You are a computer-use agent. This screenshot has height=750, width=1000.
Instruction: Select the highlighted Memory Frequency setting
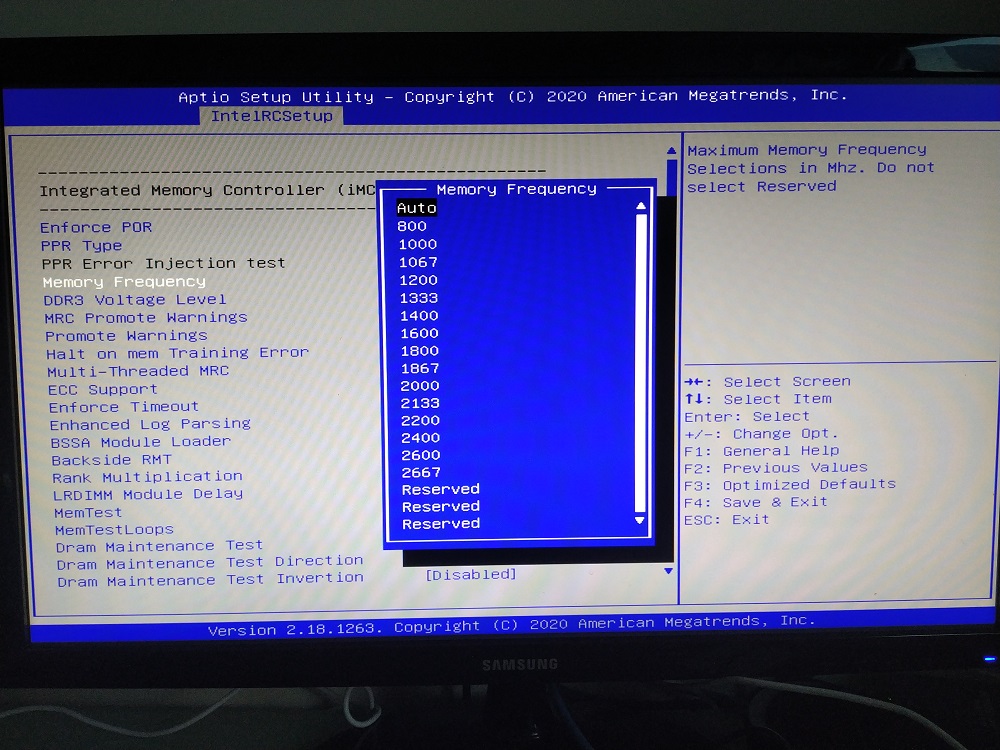pyautogui.click(x=124, y=282)
